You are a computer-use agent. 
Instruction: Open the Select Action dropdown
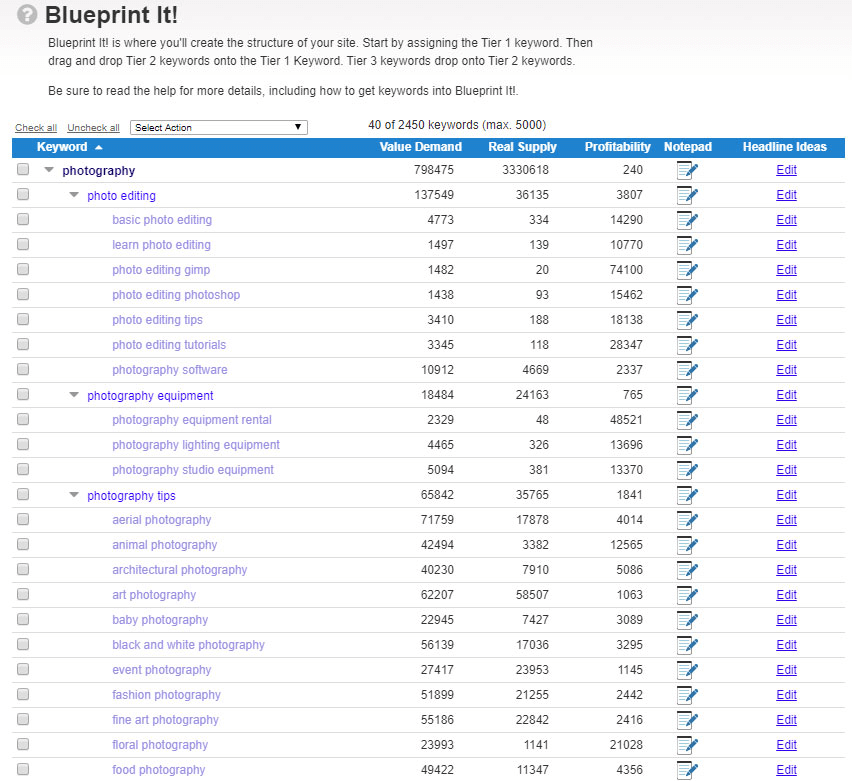pyautogui.click(x=219, y=128)
